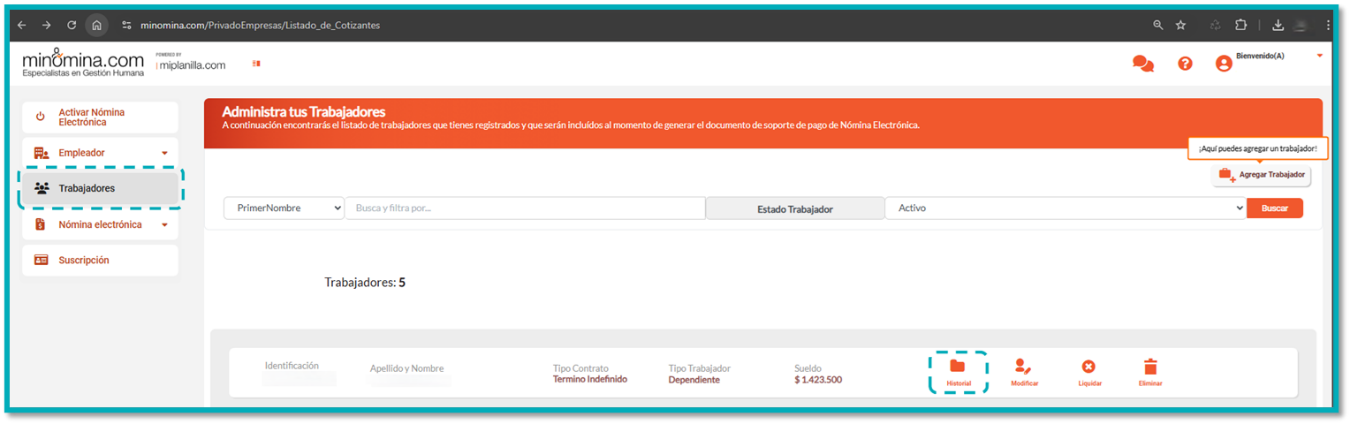Open browser extensions puzzle icon

[x=1241, y=25]
